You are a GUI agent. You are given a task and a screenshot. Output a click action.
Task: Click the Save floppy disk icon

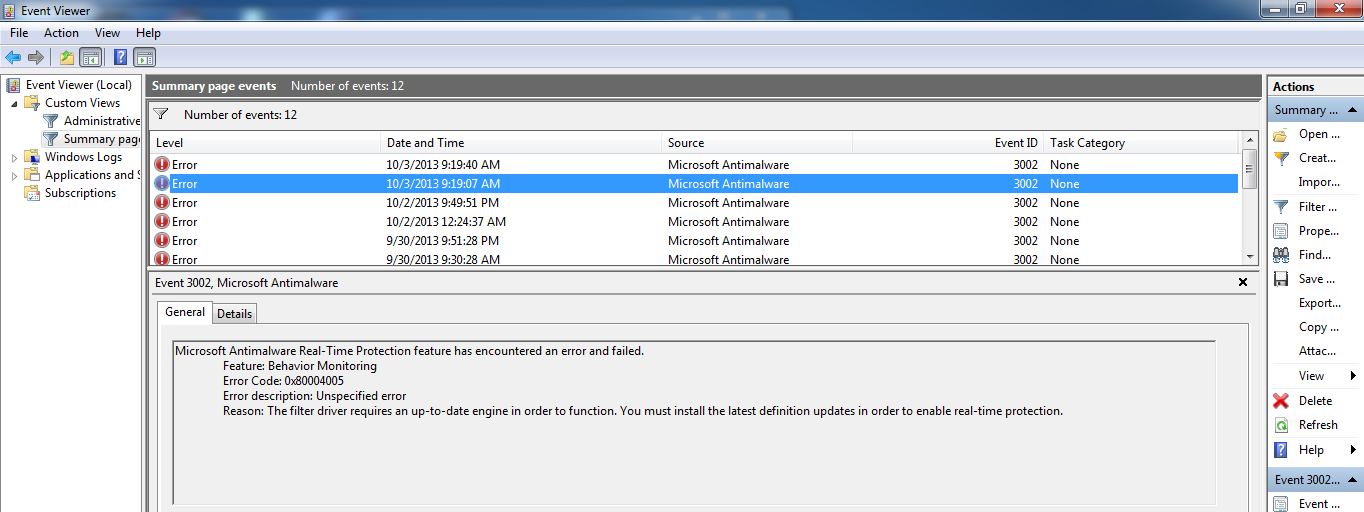point(1281,279)
